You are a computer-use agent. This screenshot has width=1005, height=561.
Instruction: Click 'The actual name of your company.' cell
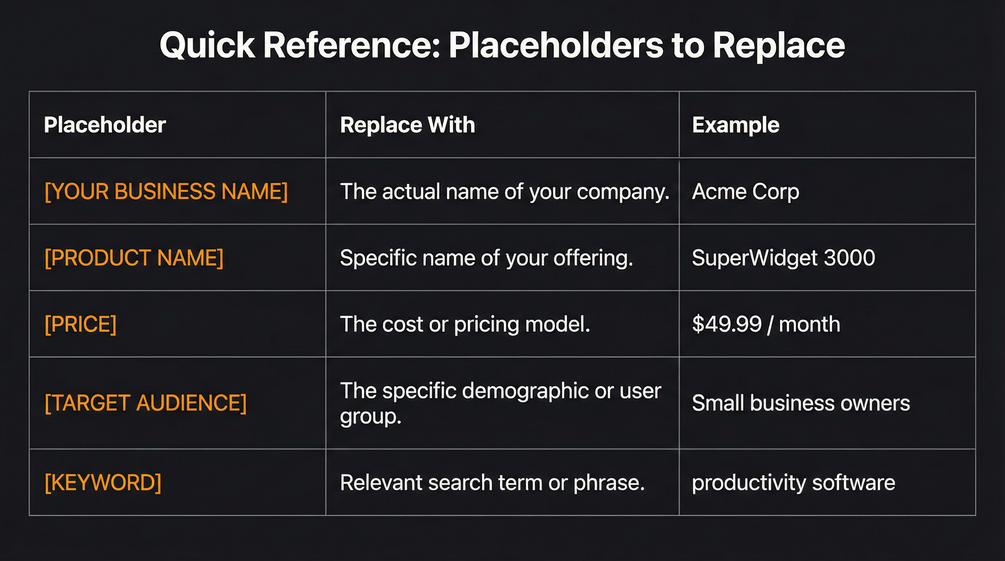pyautogui.click(x=504, y=192)
